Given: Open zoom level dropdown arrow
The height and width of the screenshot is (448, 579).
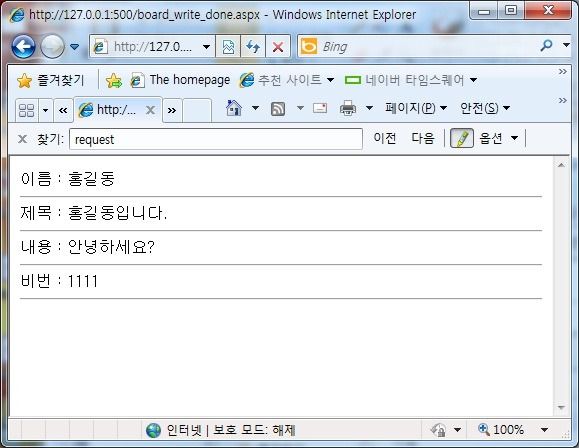Looking at the screenshot, I should (x=544, y=430).
